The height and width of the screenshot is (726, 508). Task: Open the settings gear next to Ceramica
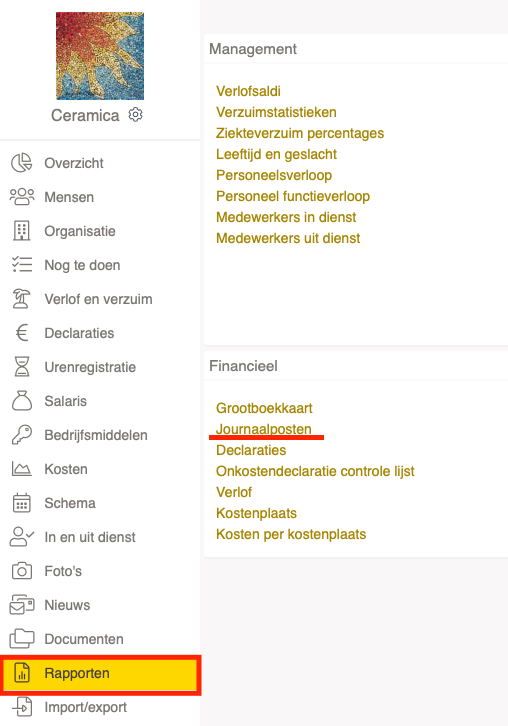[135, 114]
